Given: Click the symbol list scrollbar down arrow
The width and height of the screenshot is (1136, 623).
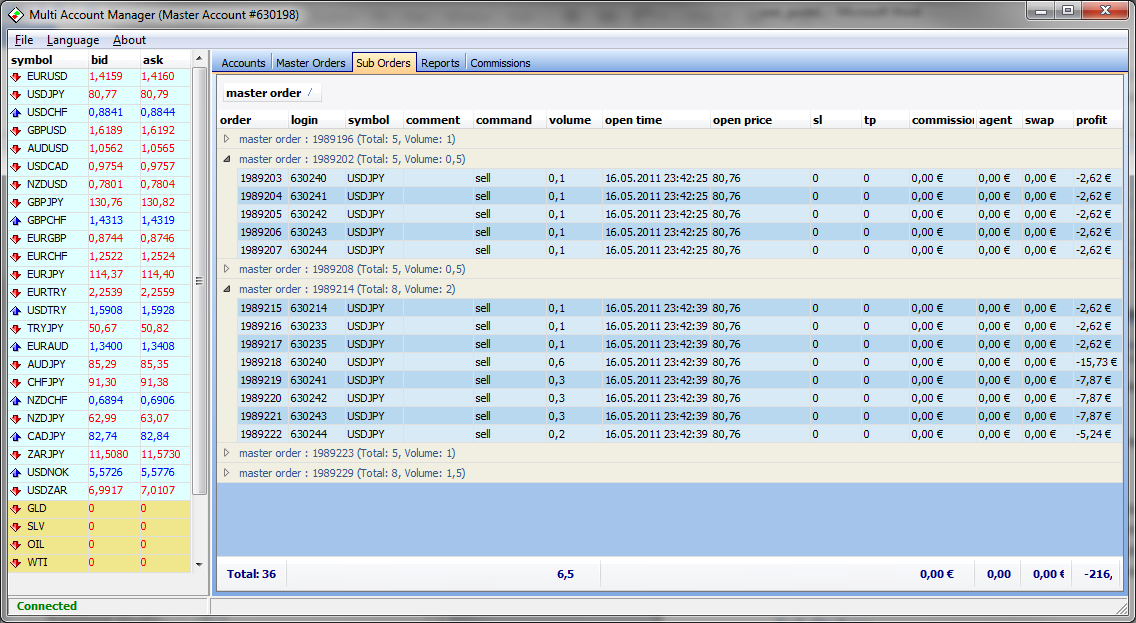Looking at the screenshot, I should (199, 564).
